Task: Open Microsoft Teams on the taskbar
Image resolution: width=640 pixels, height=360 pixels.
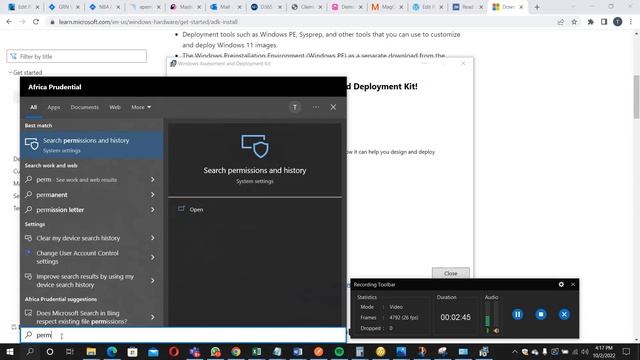Action: (x=195, y=351)
